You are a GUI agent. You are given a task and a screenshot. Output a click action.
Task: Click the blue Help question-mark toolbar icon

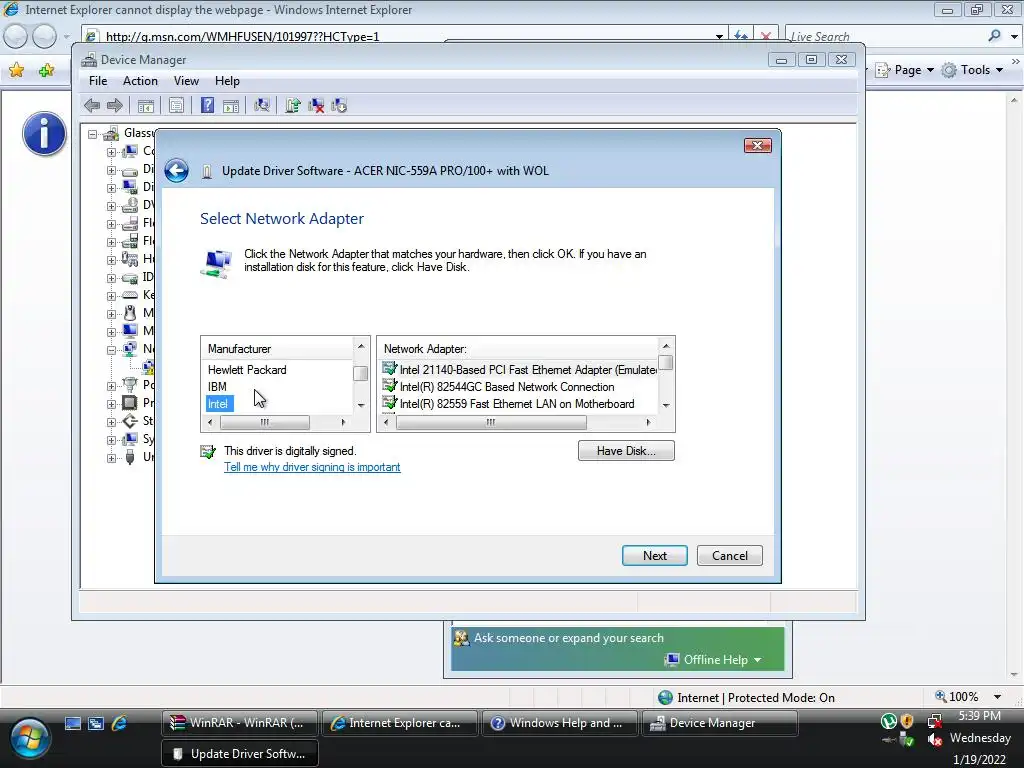point(207,105)
